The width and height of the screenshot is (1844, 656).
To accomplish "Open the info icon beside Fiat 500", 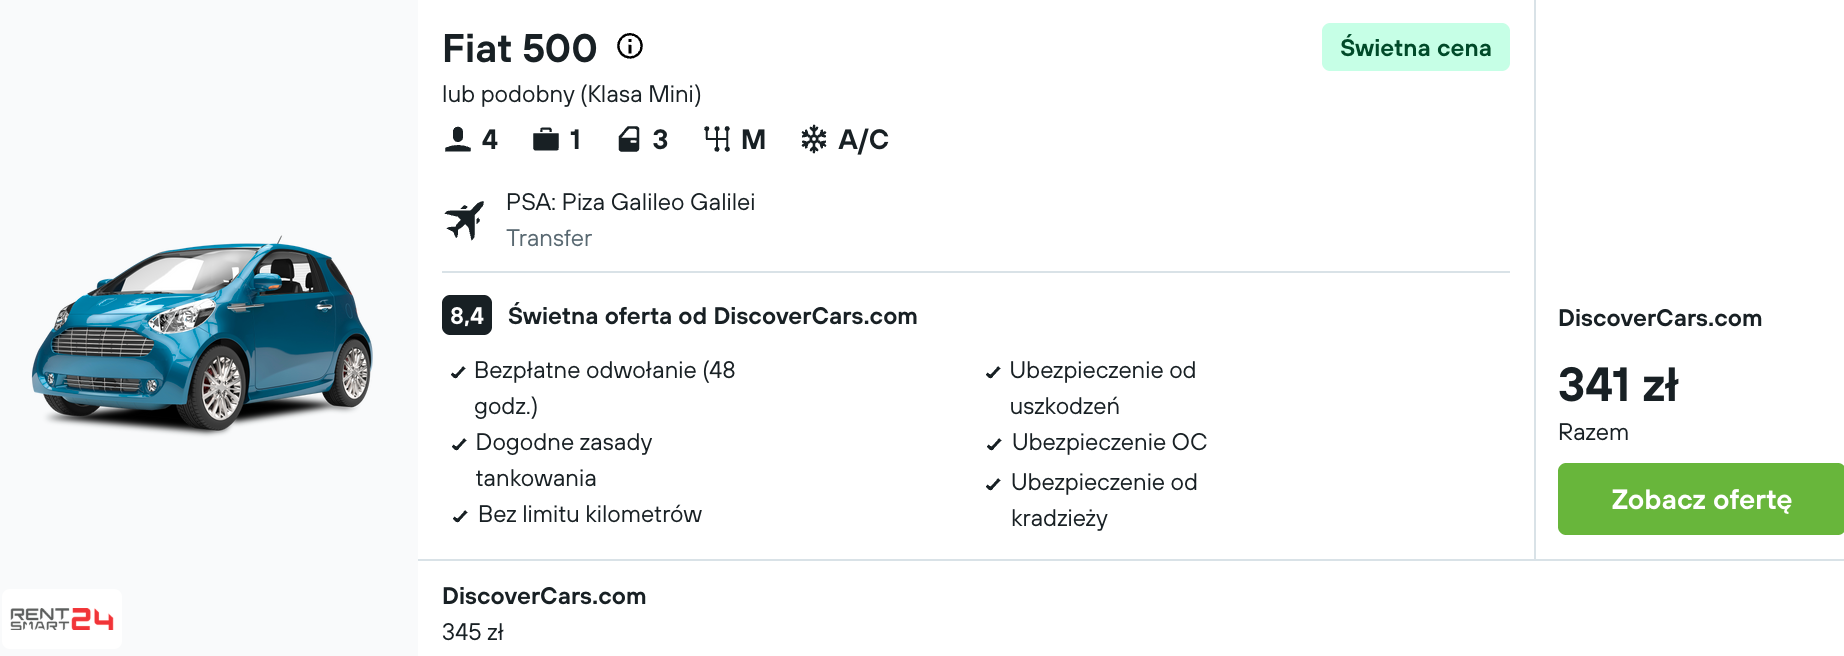I will [630, 46].
